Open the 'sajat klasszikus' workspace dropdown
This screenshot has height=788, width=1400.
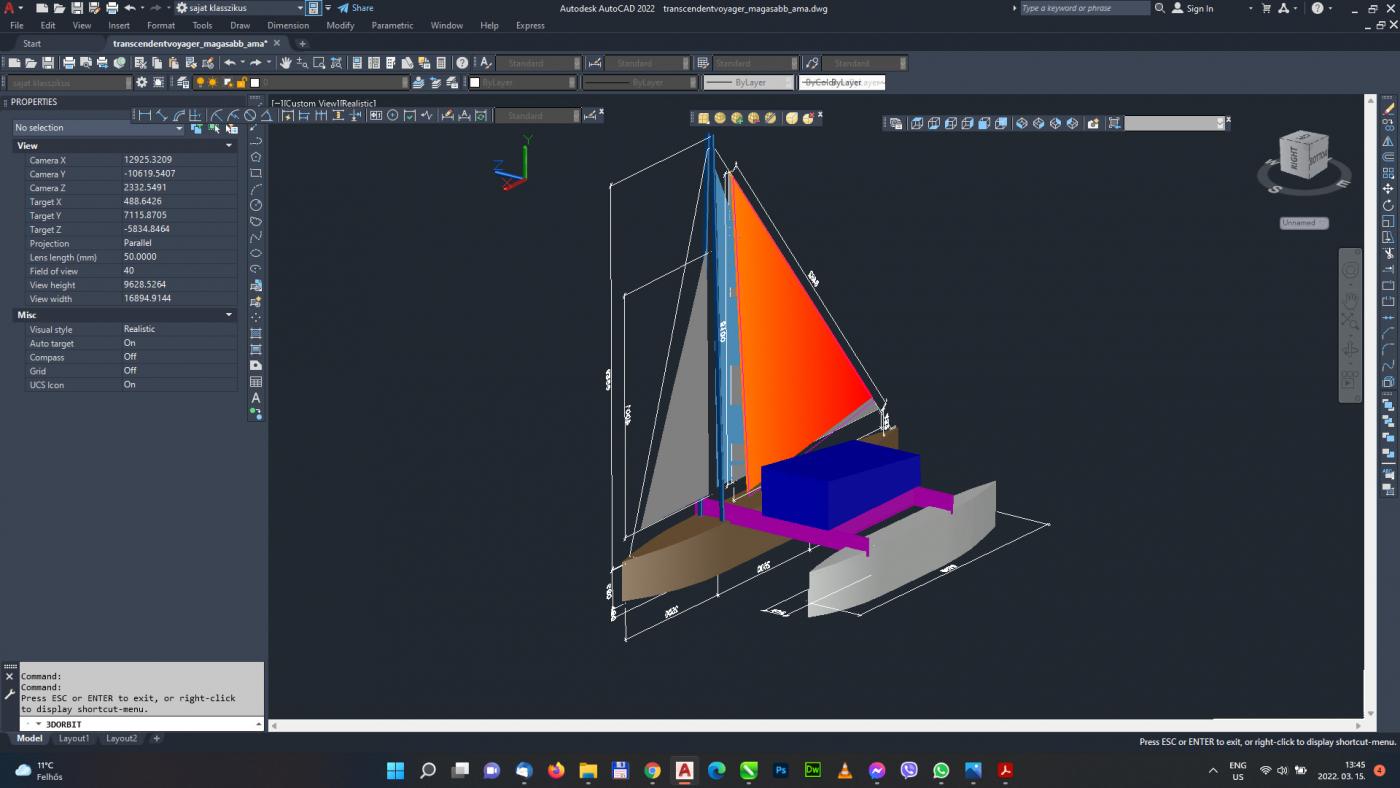pos(238,8)
